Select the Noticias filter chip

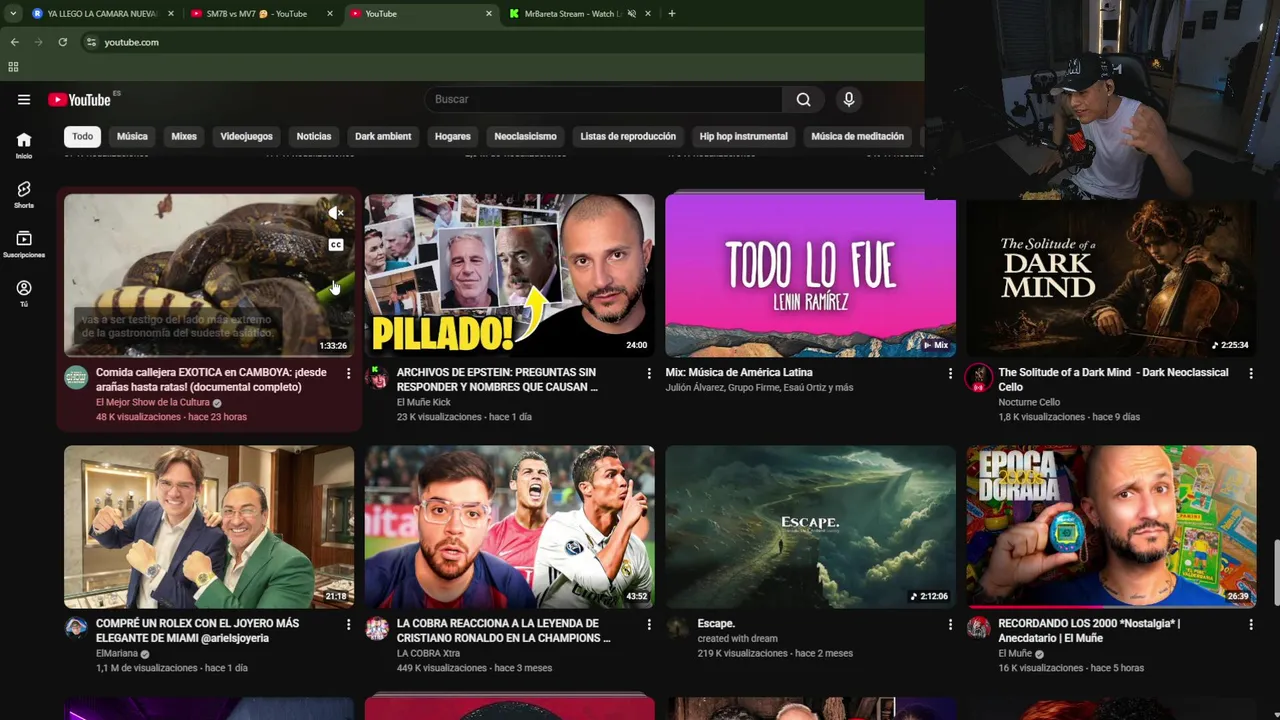(x=313, y=136)
